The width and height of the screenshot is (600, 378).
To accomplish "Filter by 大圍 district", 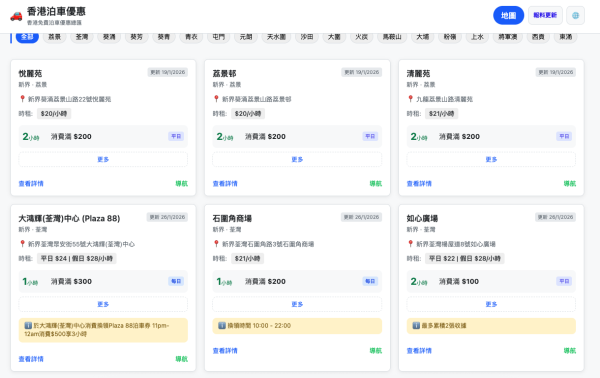I will point(334,37).
